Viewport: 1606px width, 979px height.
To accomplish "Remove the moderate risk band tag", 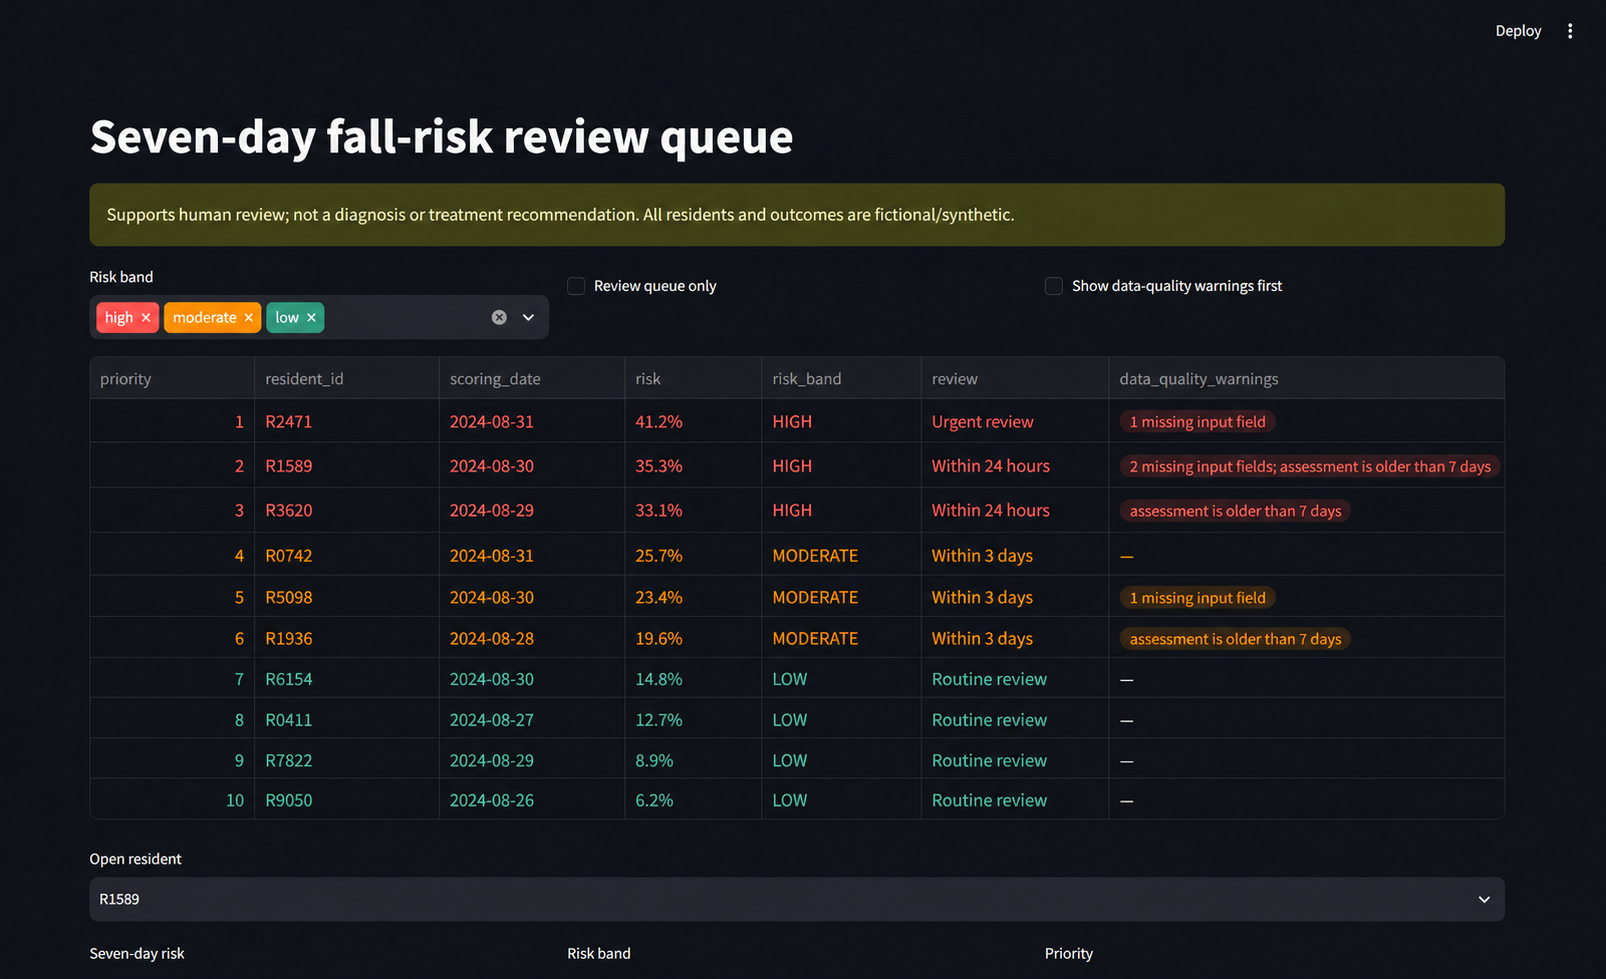I will [249, 318].
